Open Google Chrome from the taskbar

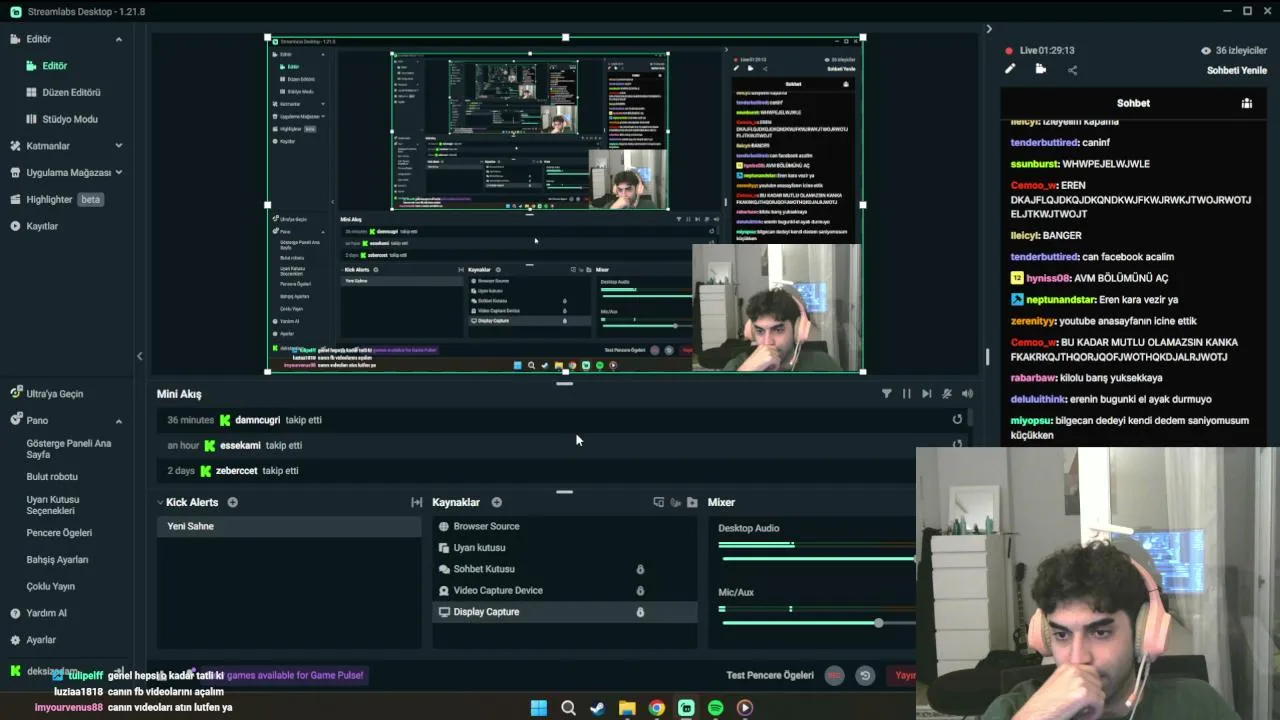(x=657, y=708)
